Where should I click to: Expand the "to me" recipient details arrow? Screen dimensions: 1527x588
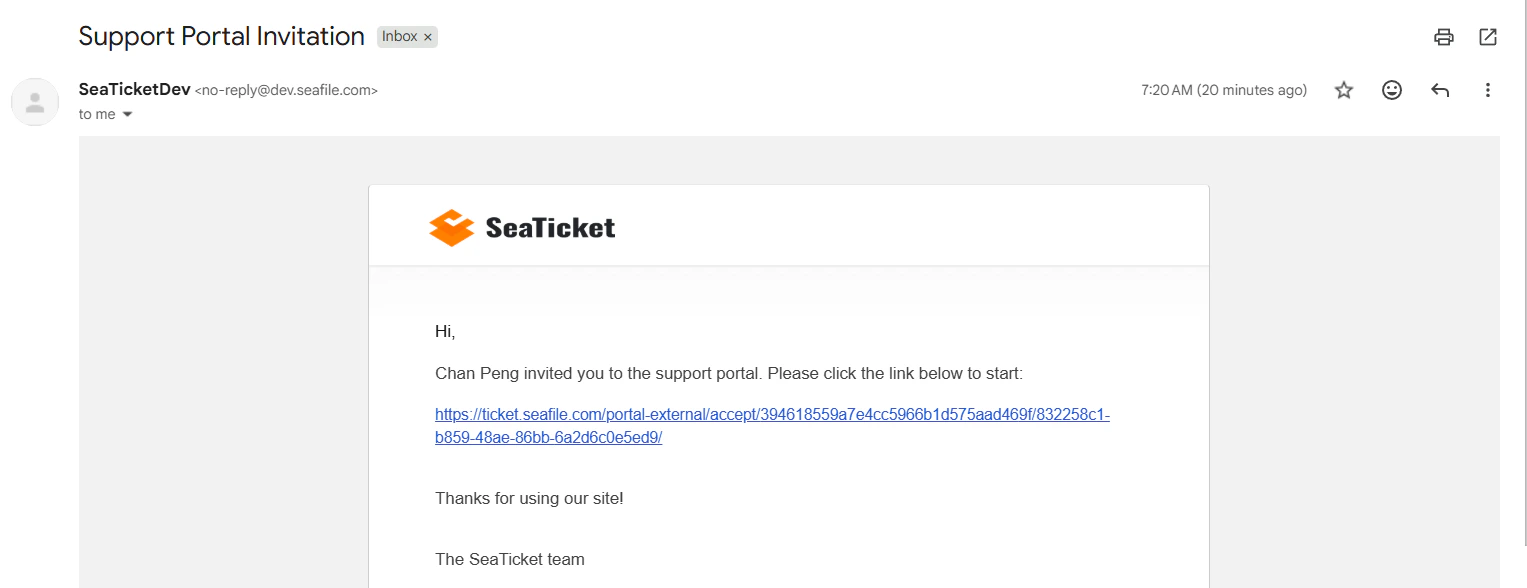tap(127, 114)
